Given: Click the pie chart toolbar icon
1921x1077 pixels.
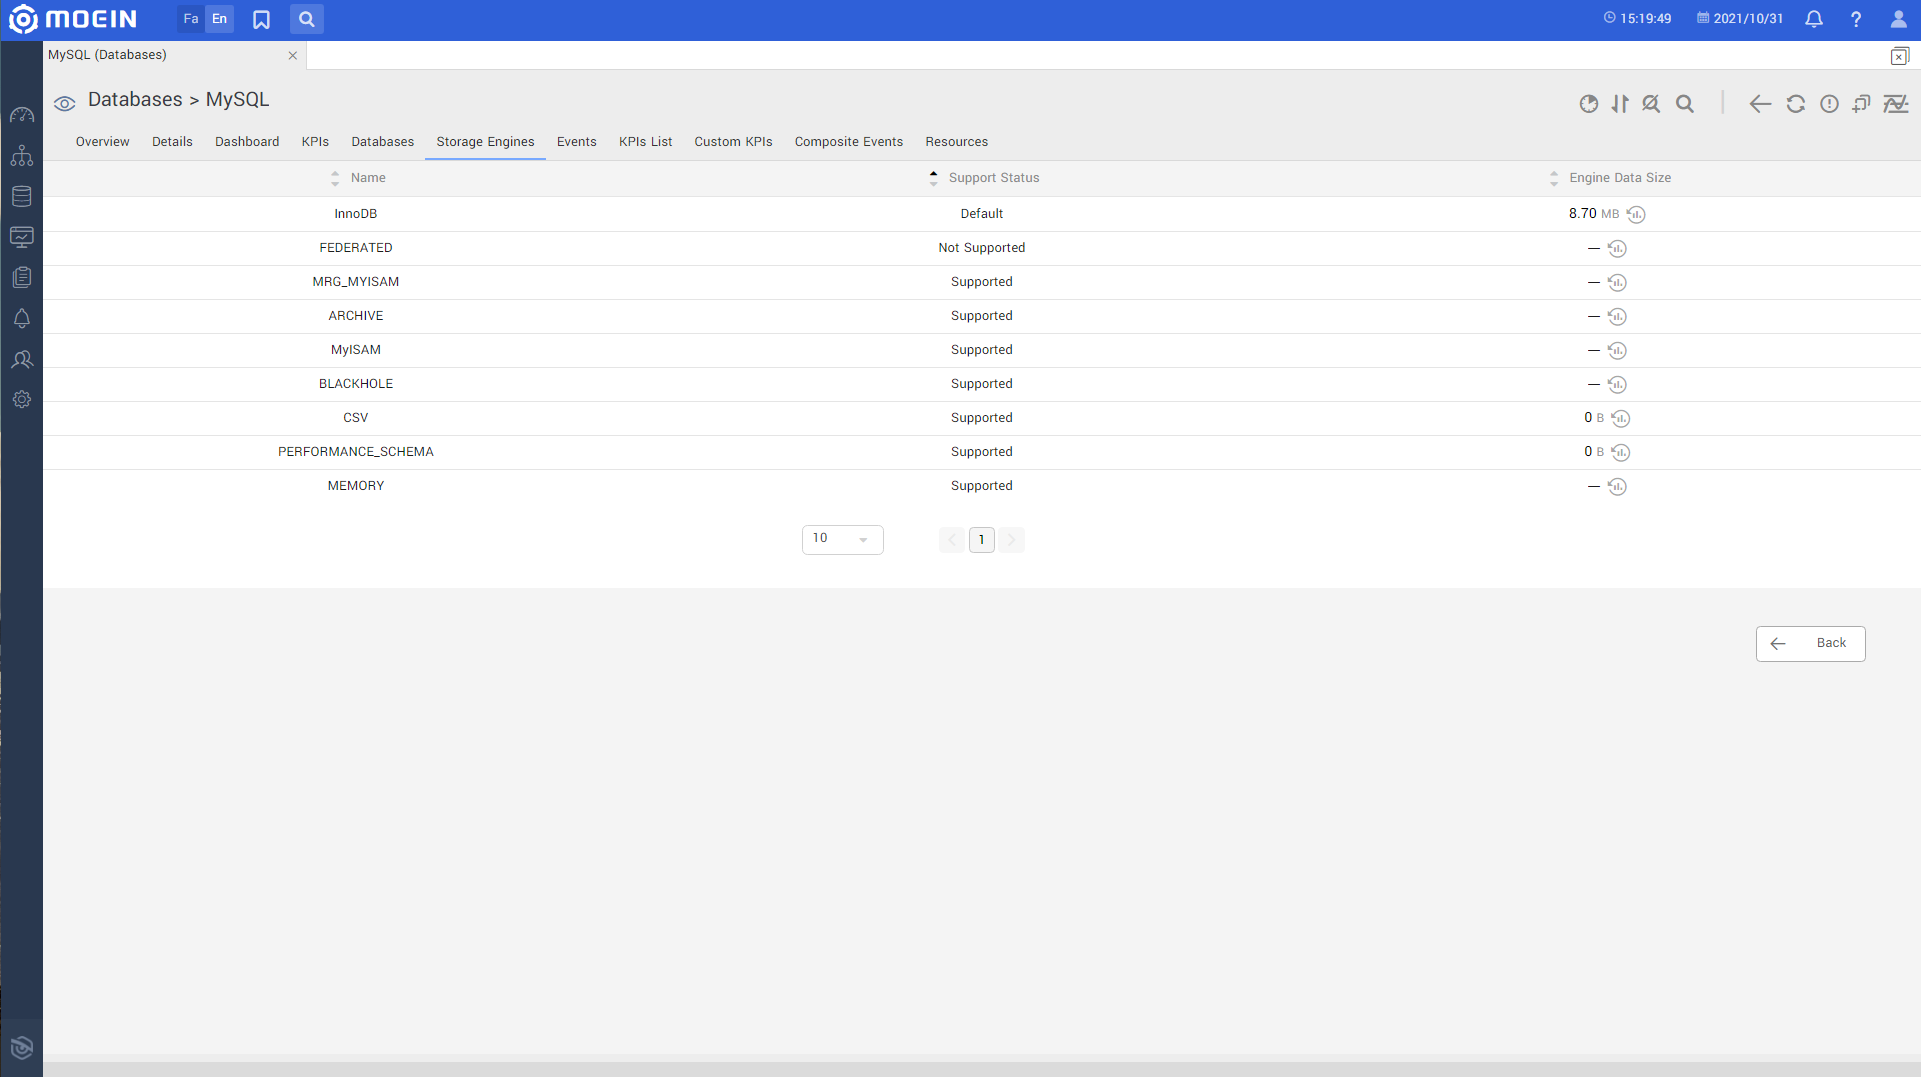Looking at the screenshot, I should 1588,104.
